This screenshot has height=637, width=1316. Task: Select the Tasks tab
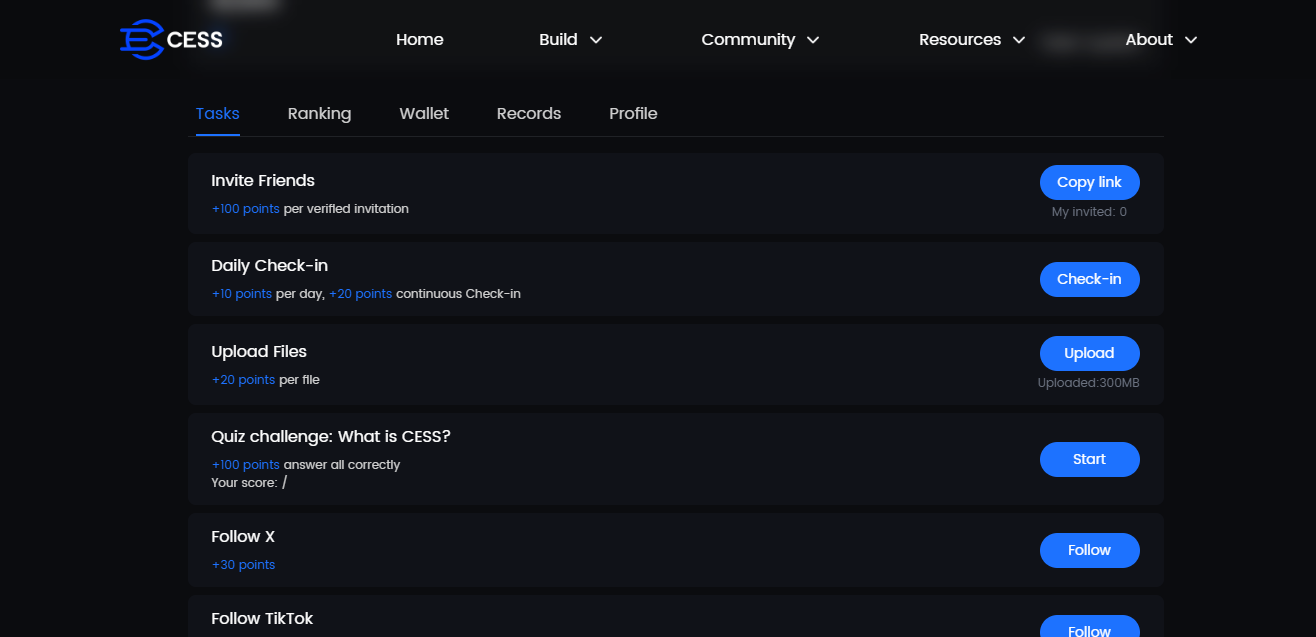pyautogui.click(x=217, y=113)
